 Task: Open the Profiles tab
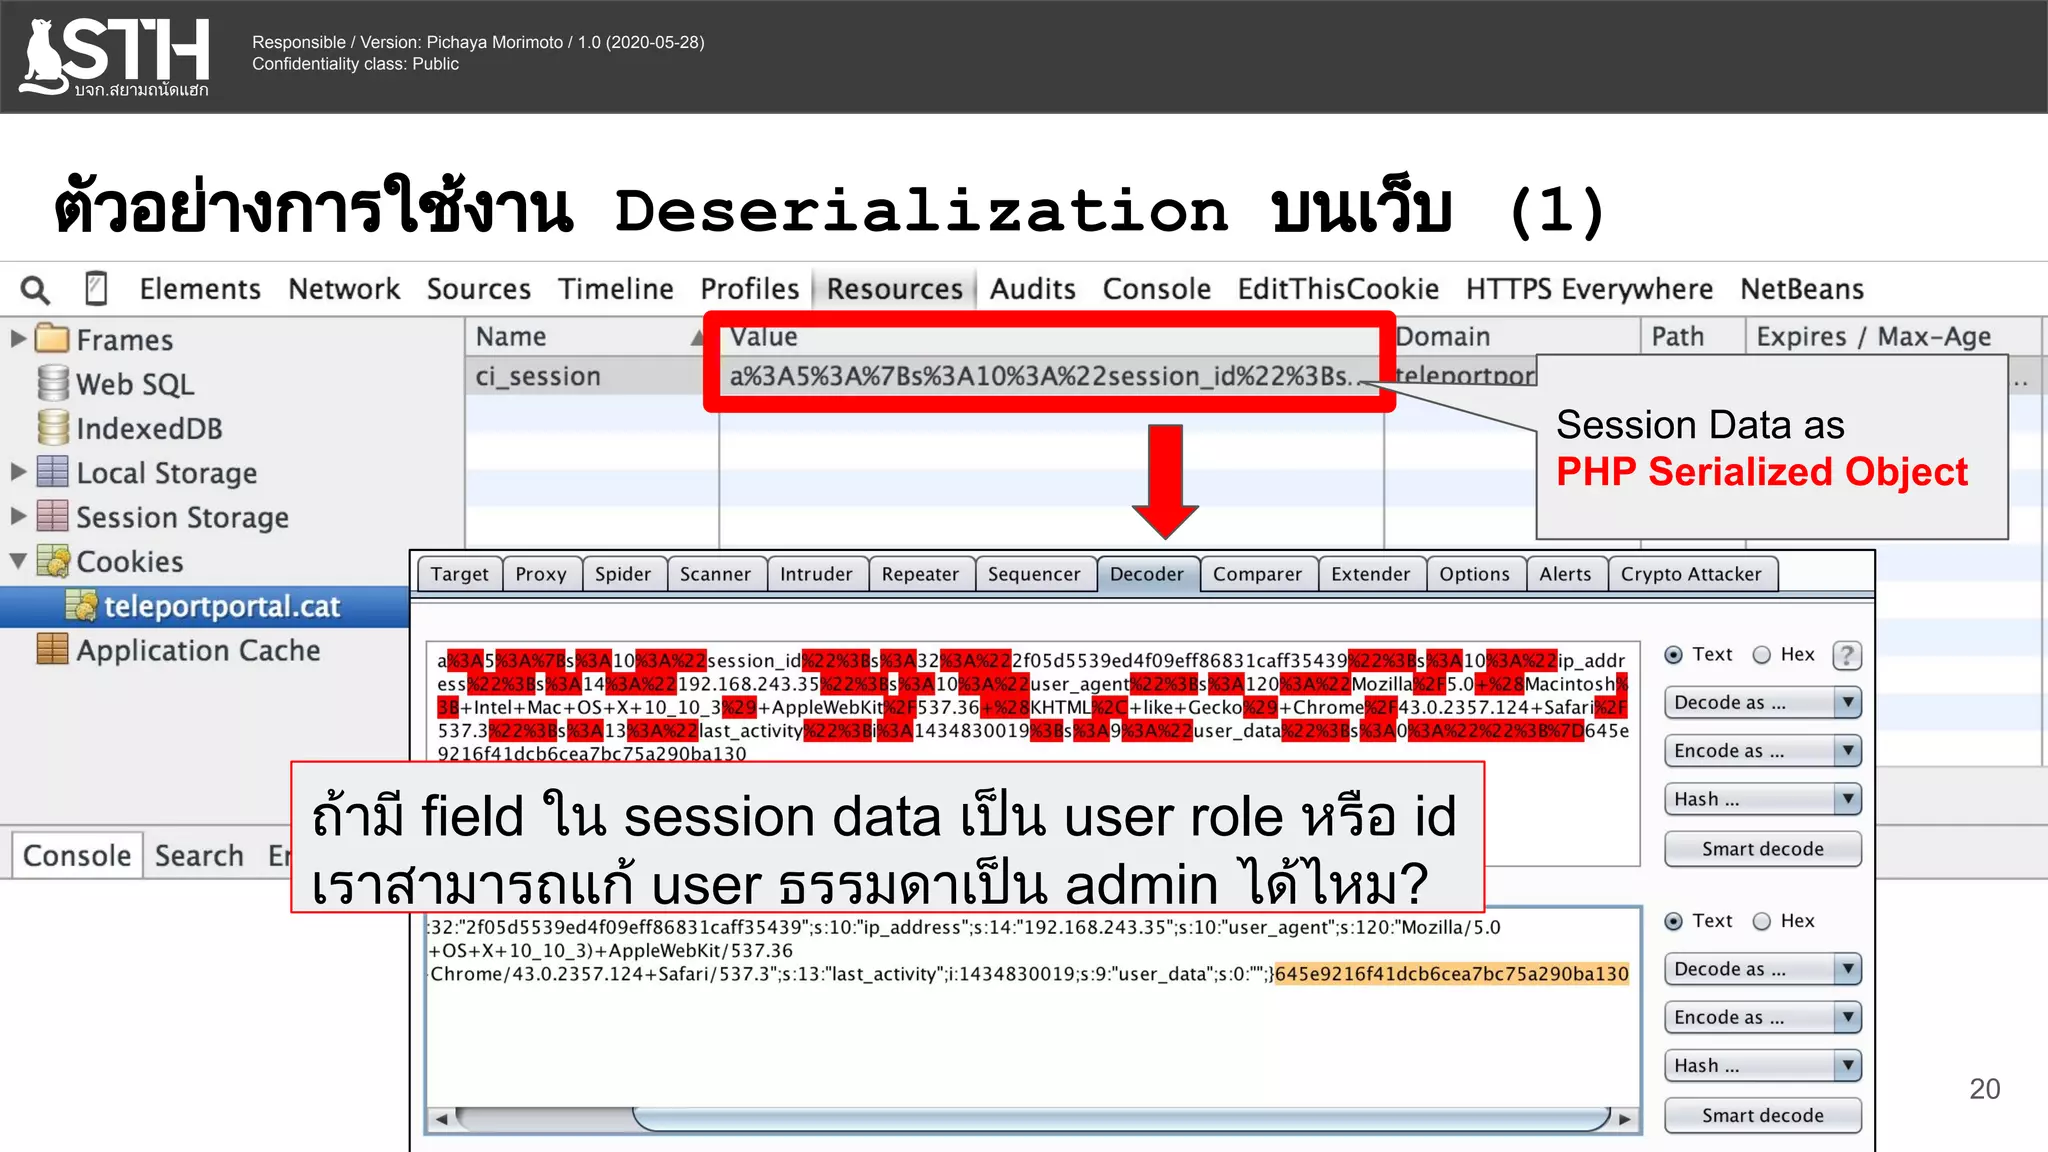(750, 289)
